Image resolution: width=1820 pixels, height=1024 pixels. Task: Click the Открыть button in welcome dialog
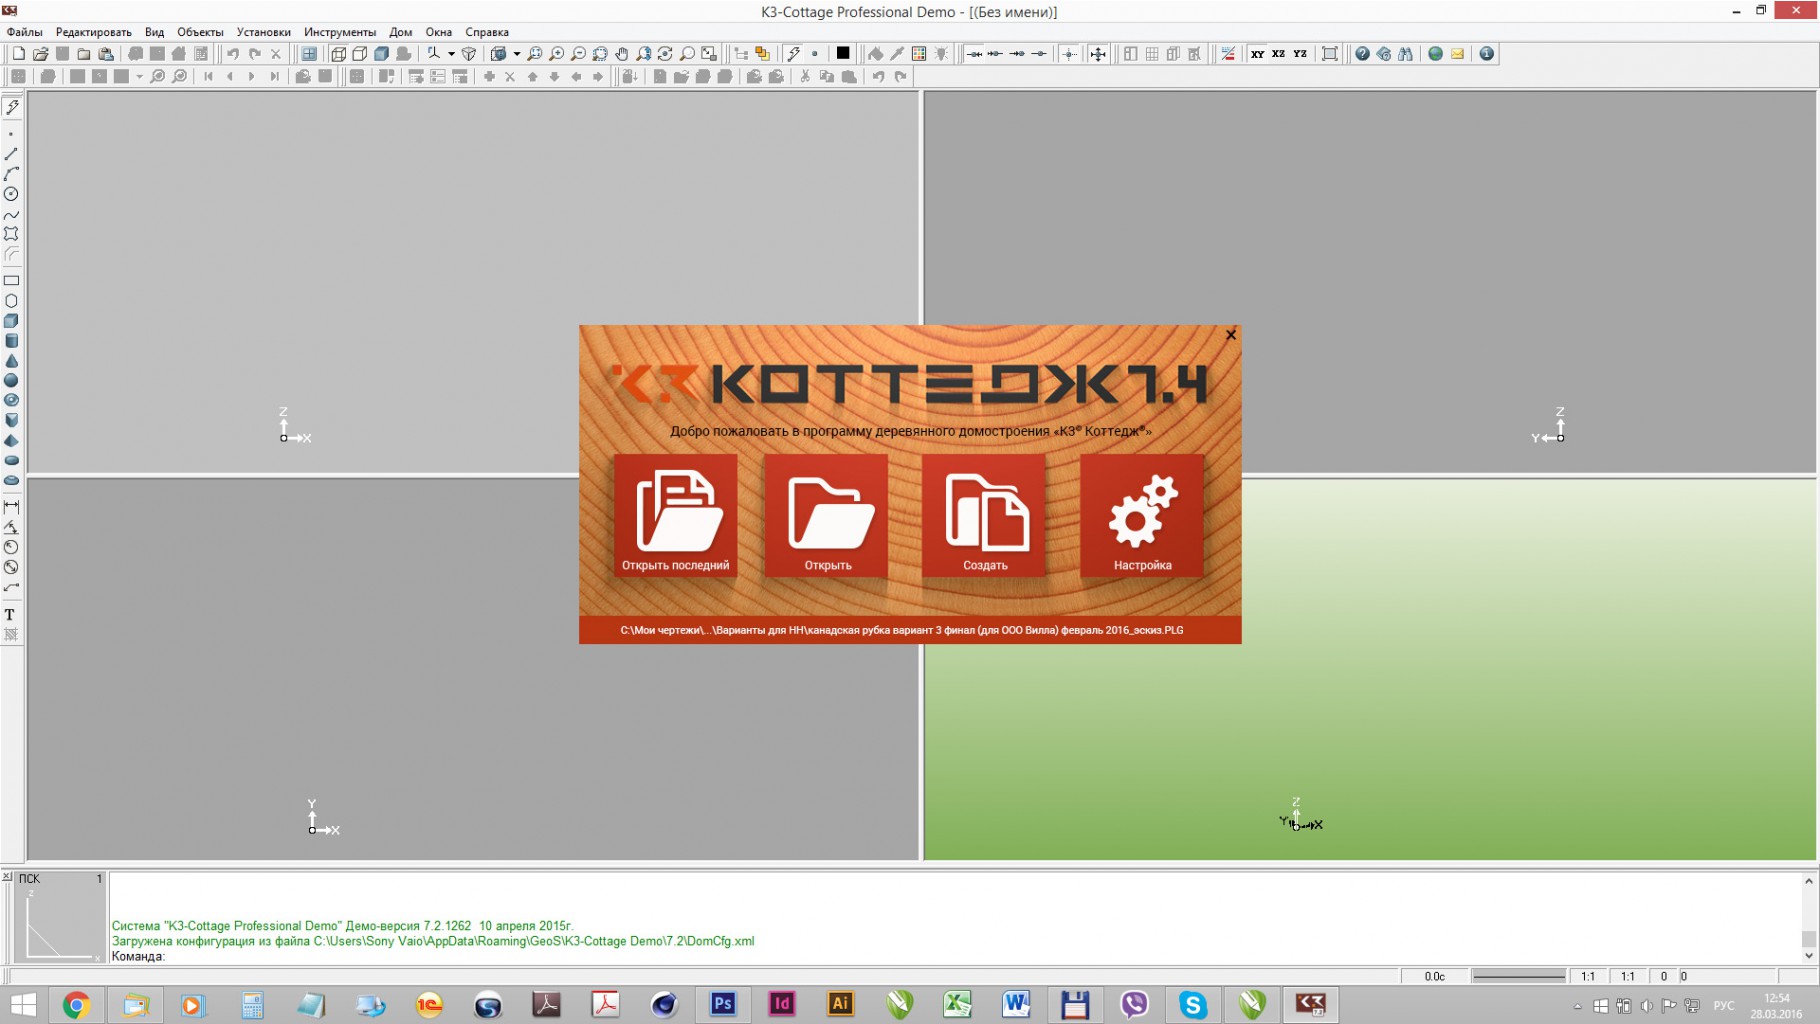pyautogui.click(x=827, y=516)
